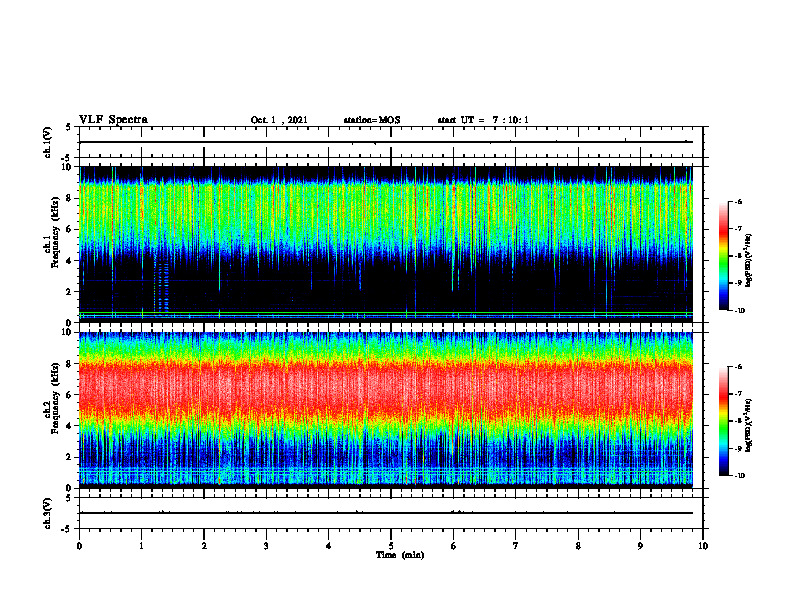Click the "-6" label on ch.1 colorbar
This screenshot has width=792, height=612.
click(x=739, y=201)
